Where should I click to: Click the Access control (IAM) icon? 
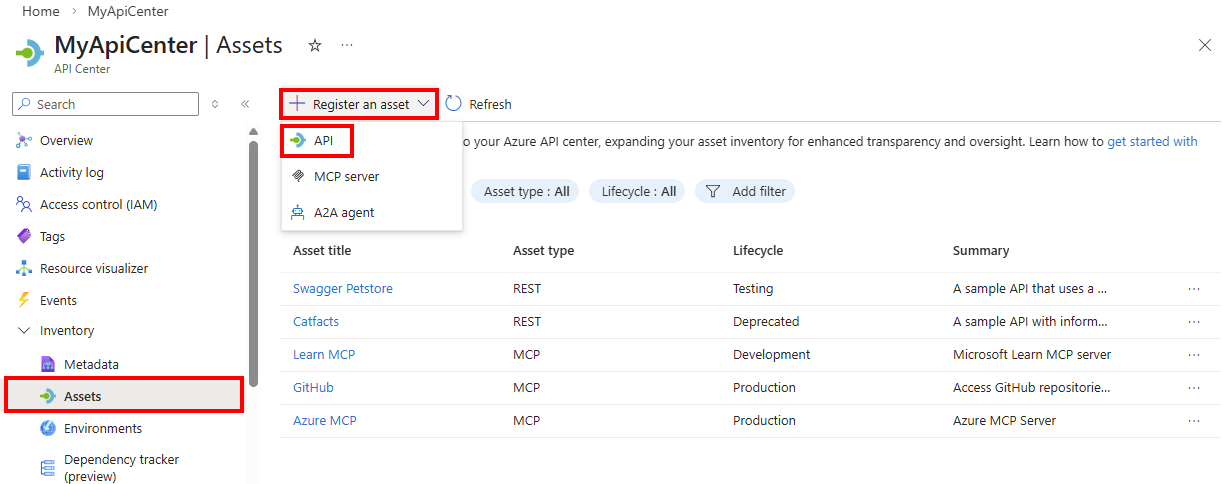click(x=24, y=205)
